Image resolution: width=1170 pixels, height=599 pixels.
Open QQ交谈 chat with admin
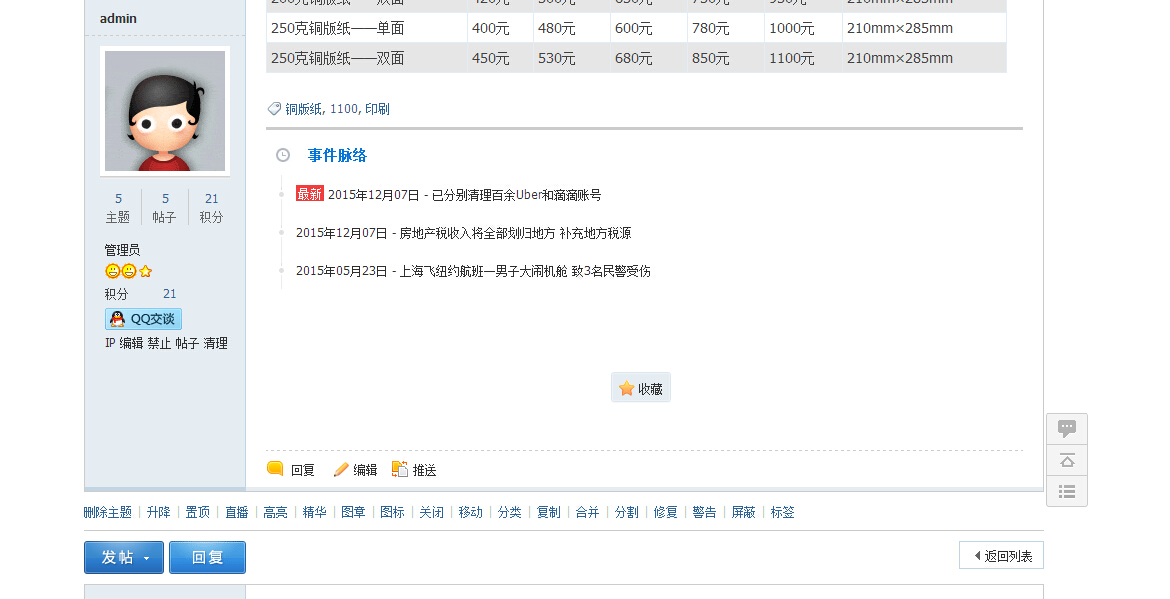(x=143, y=319)
